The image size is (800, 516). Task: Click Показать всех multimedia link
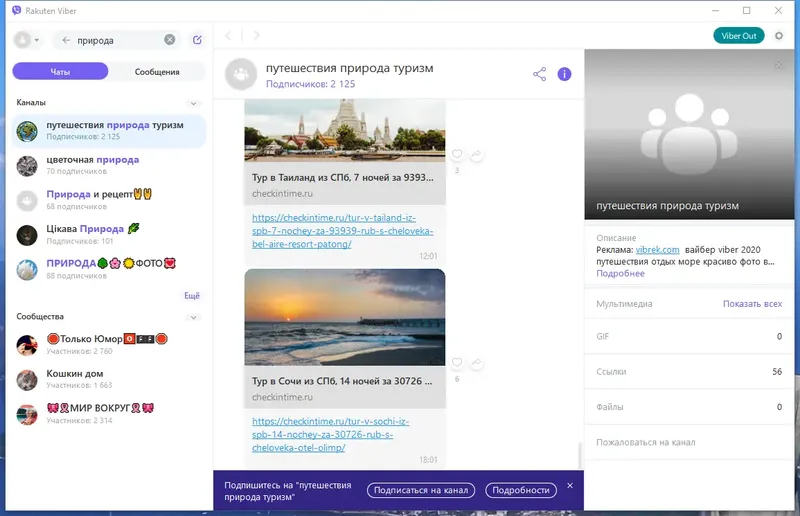[x=752, y=304]
